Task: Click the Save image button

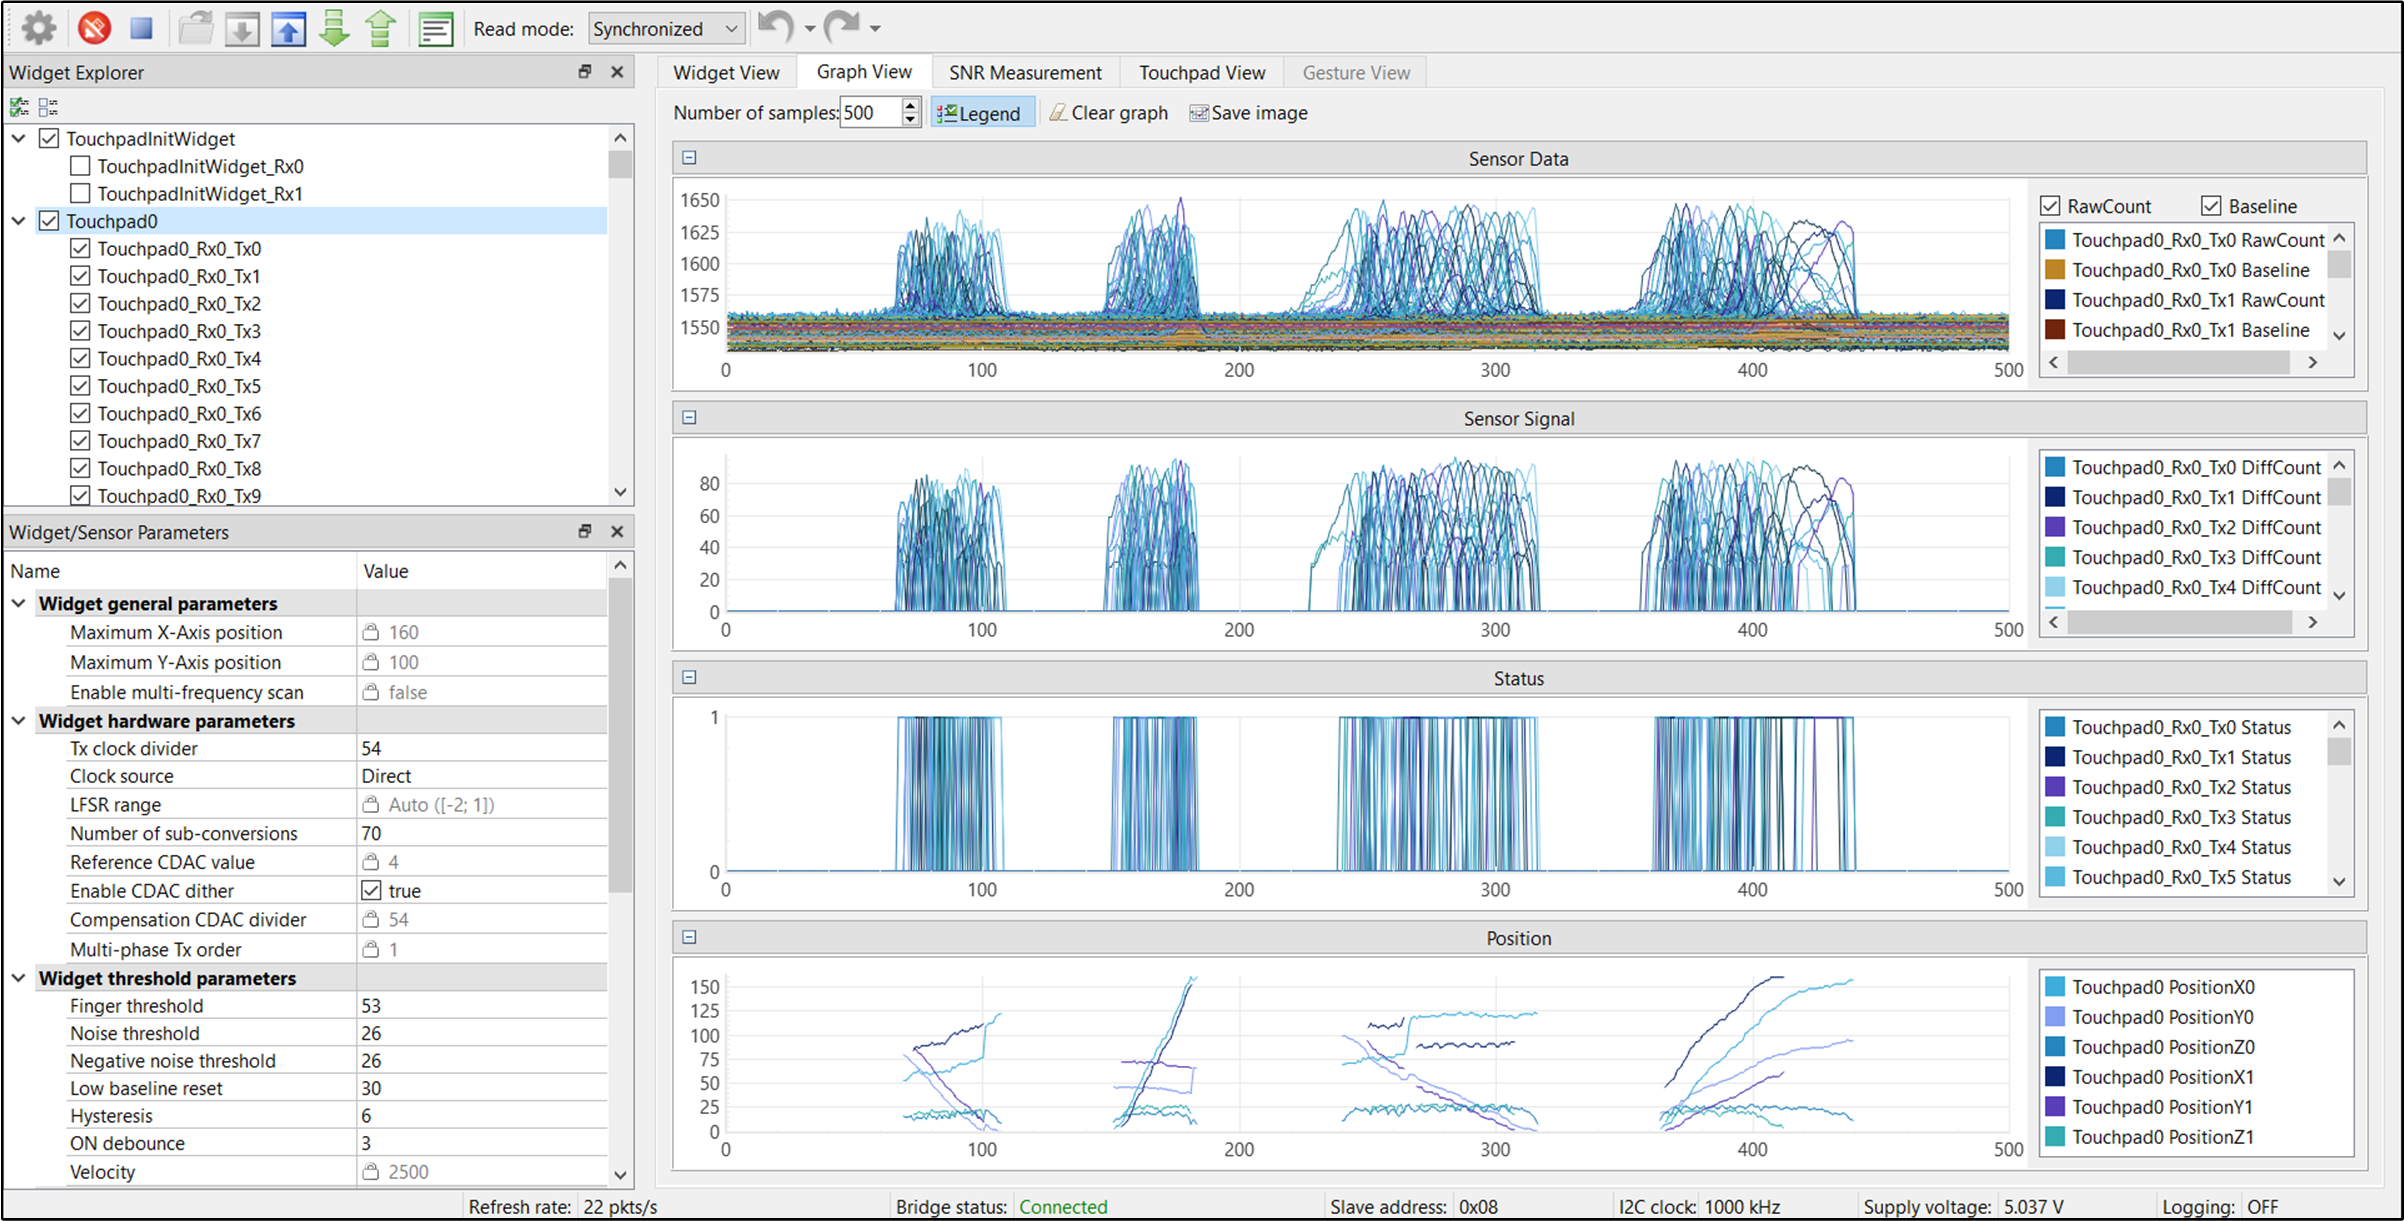Action: [1248, 113]
